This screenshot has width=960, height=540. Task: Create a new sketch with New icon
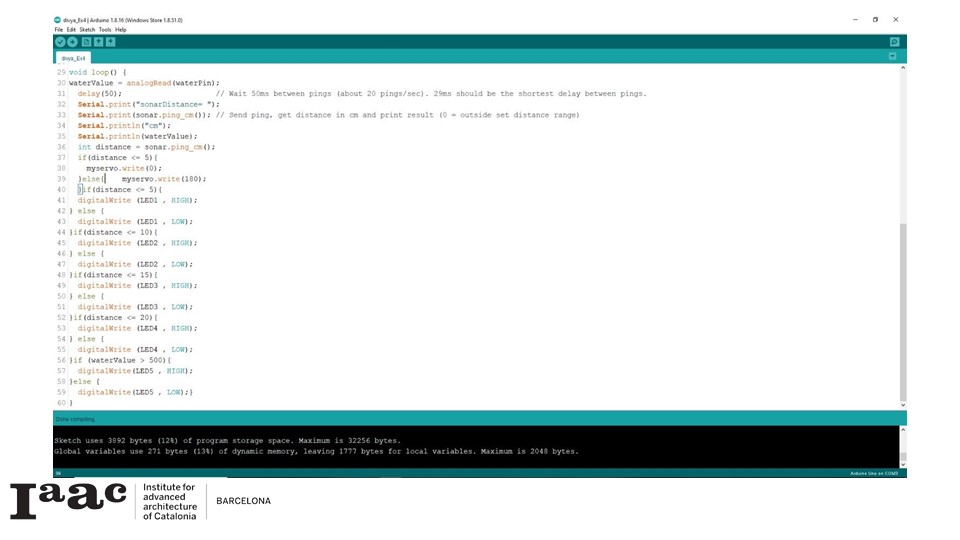[86, 42]
